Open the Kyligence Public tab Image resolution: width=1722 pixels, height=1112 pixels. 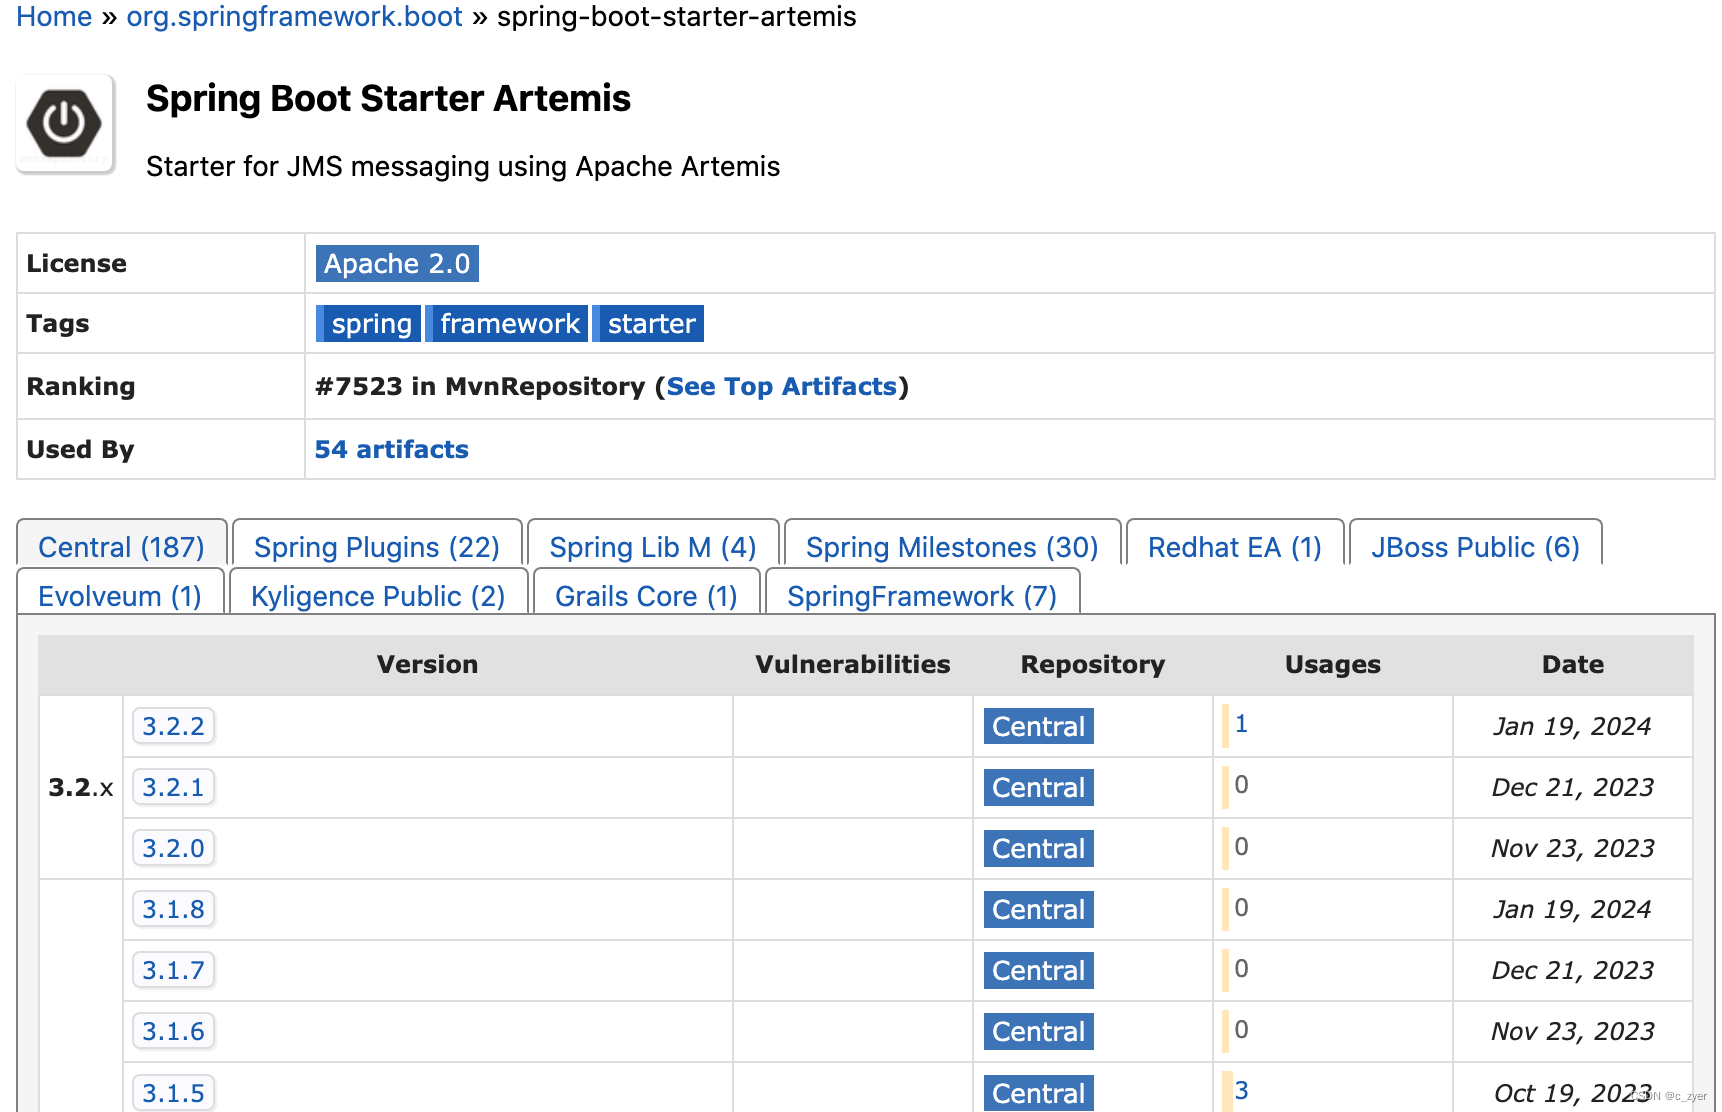377,596
